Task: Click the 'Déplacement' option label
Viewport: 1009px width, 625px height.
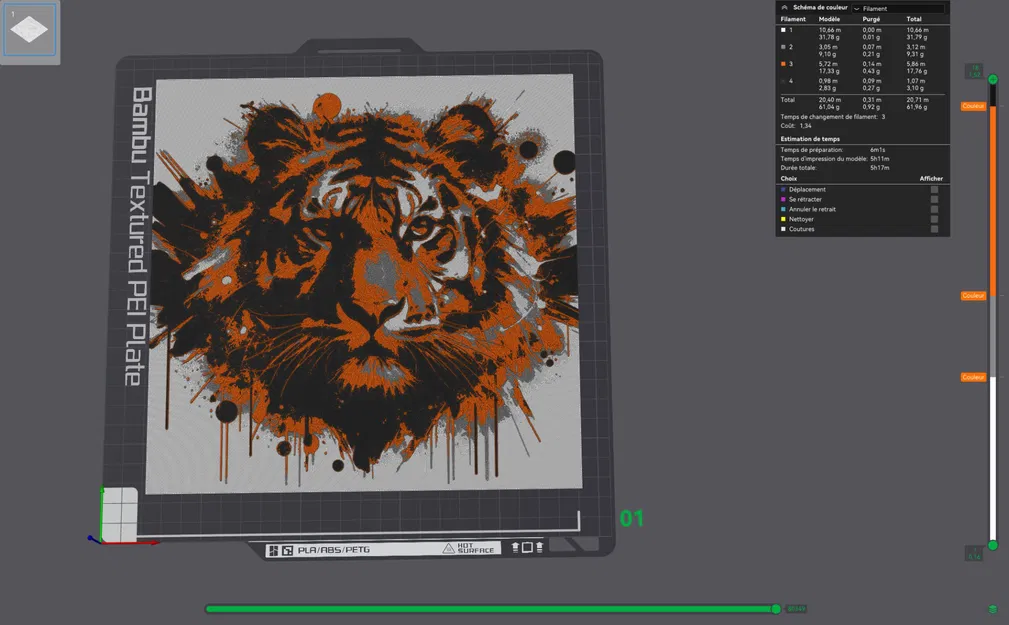Action: point(807,189)
